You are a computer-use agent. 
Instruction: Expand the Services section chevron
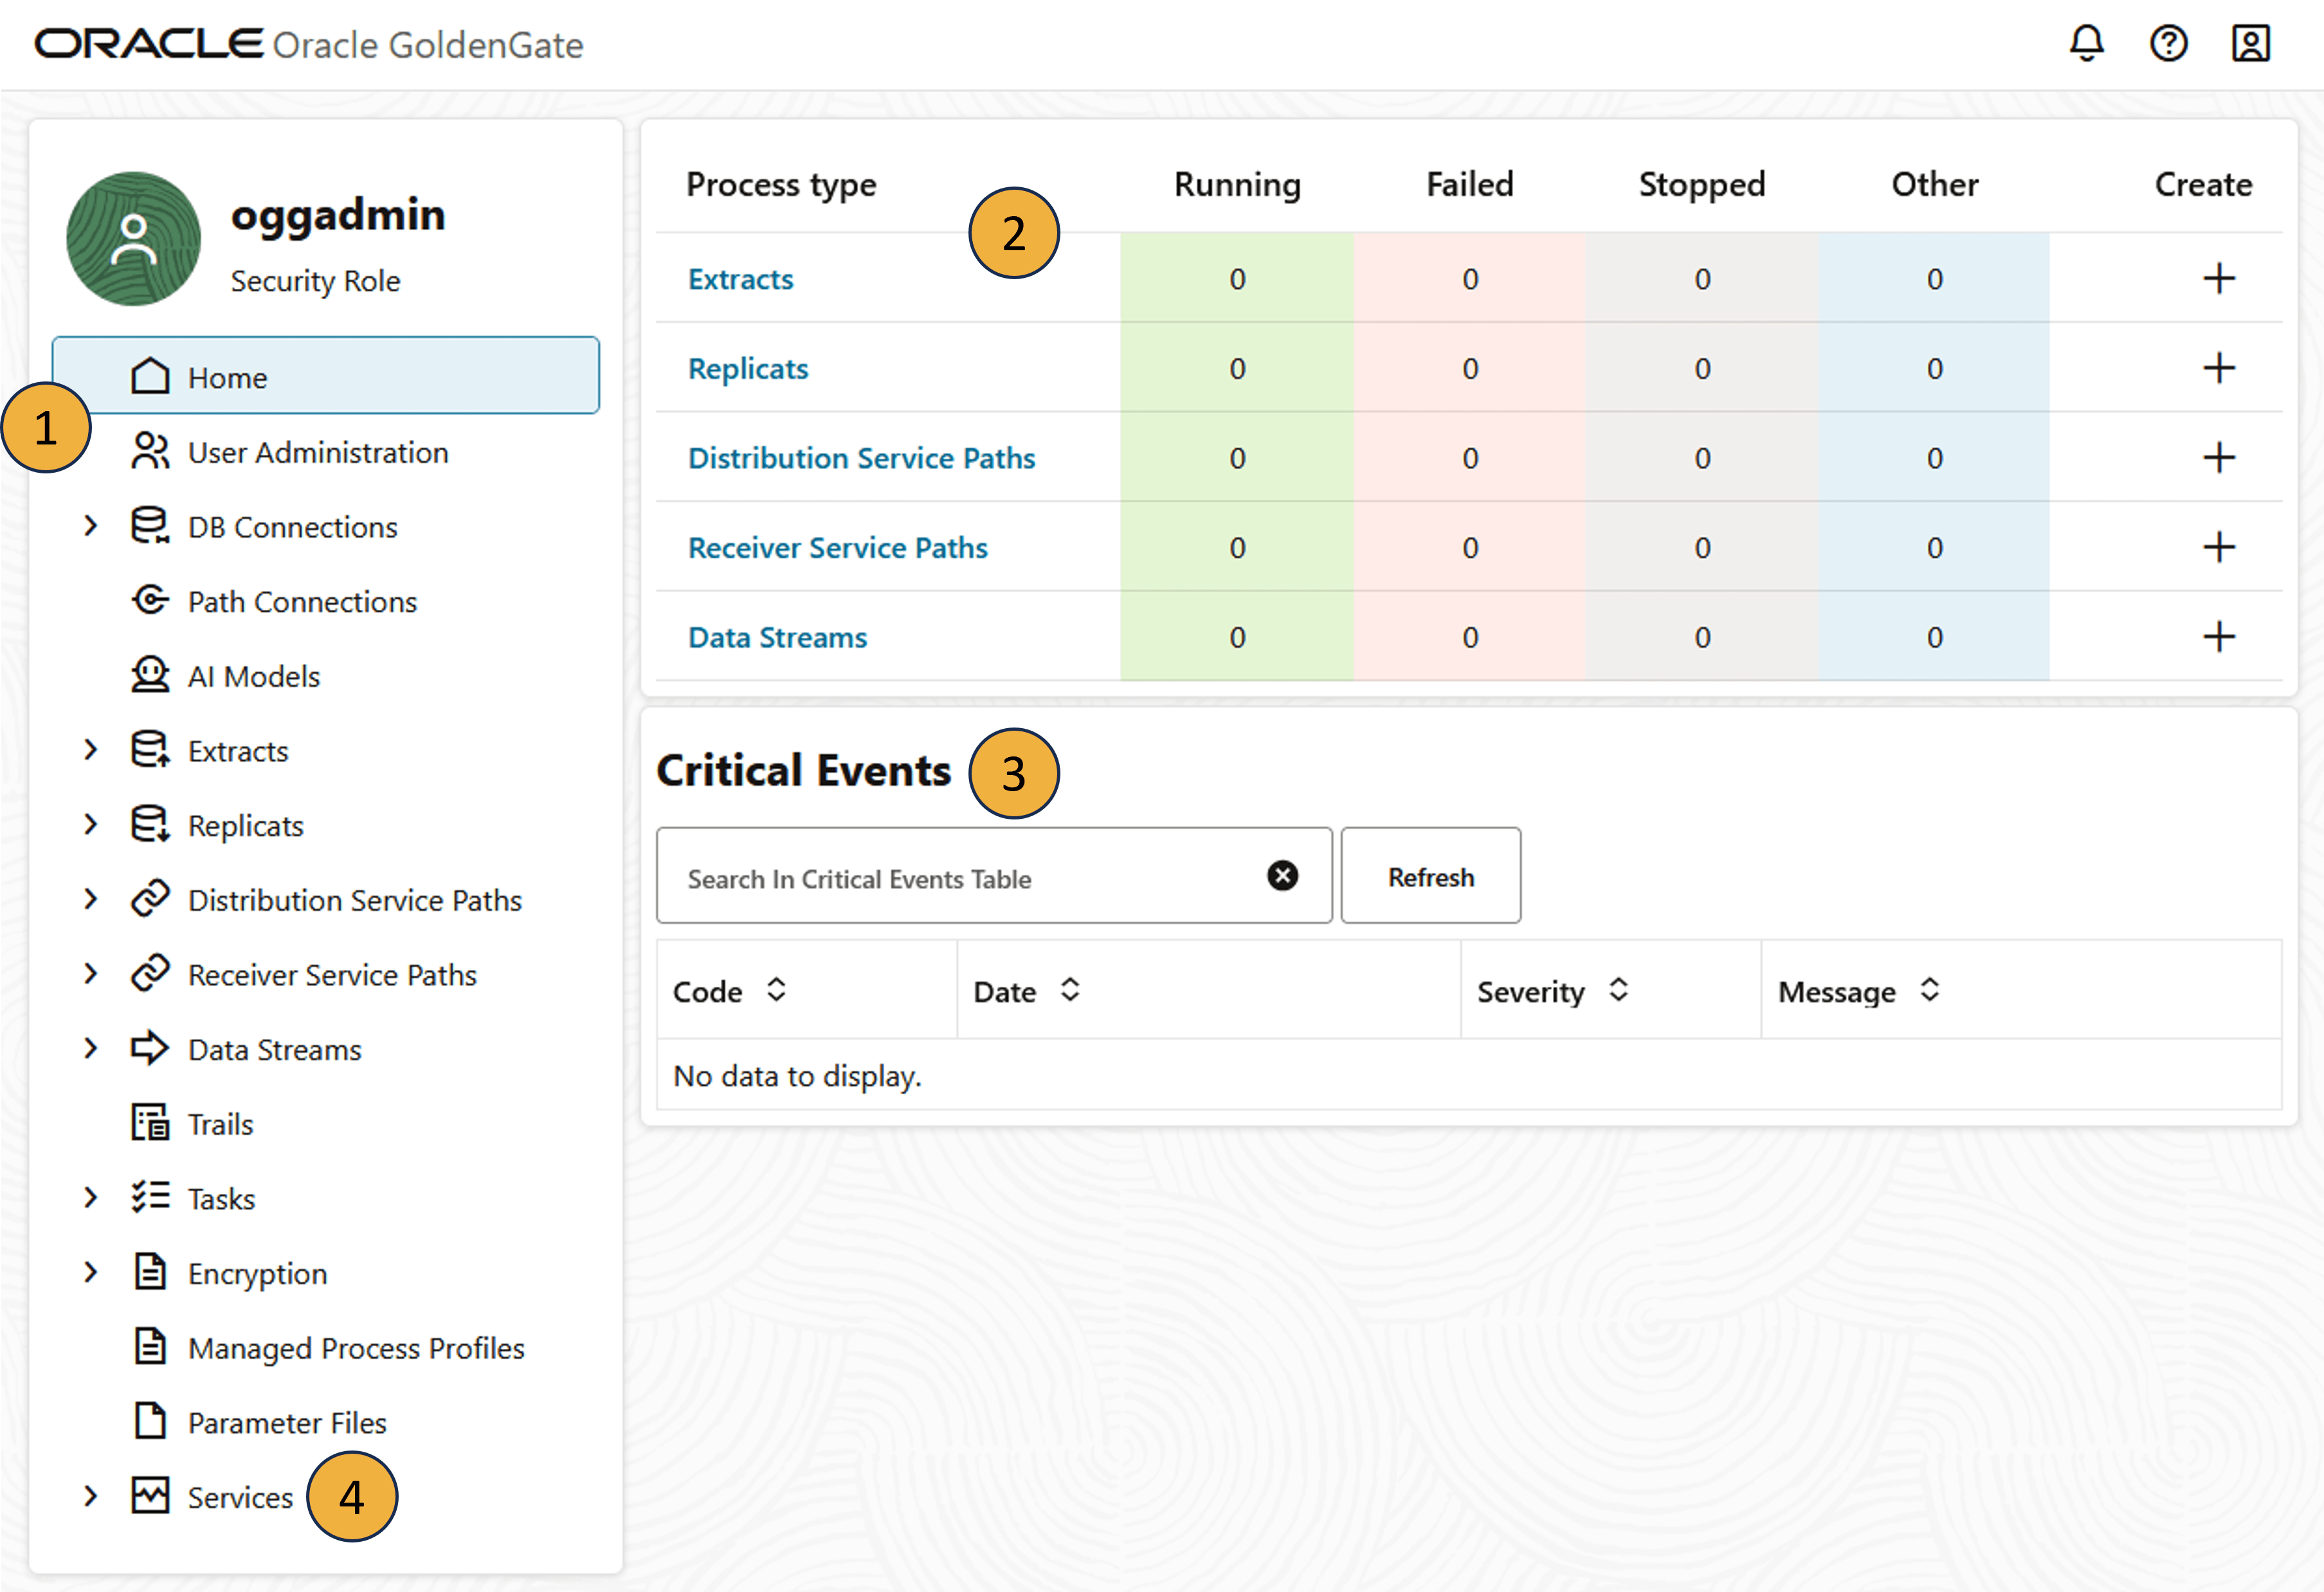click(91, 1496)
